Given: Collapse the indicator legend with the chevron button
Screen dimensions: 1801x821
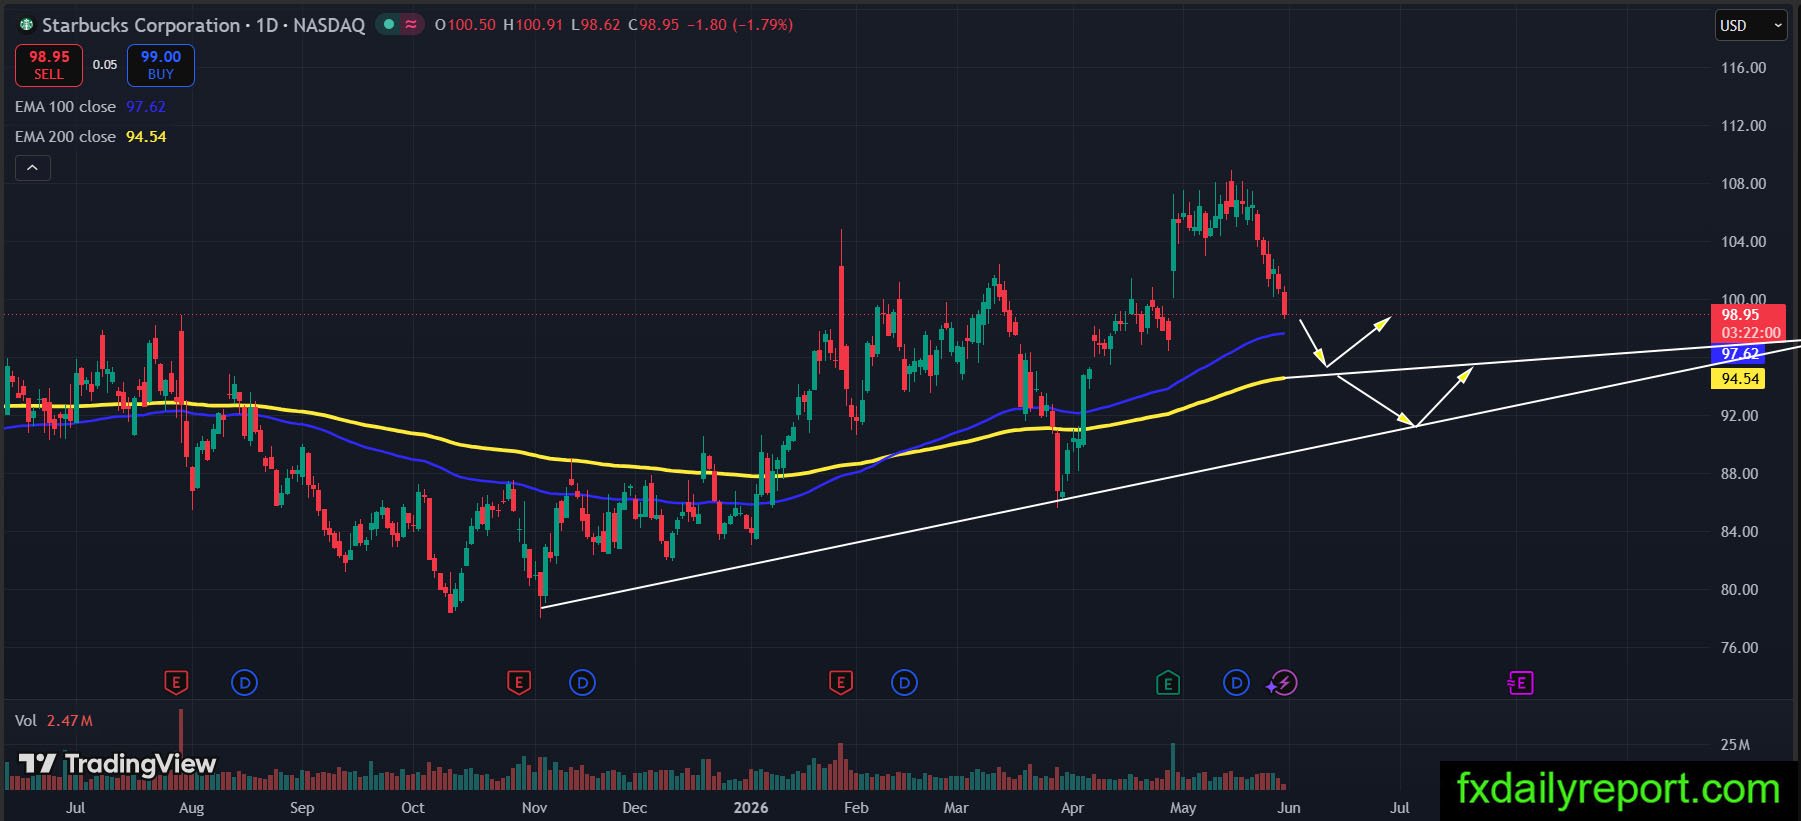Looking at the screenshot, I should [x=32, y=168].
